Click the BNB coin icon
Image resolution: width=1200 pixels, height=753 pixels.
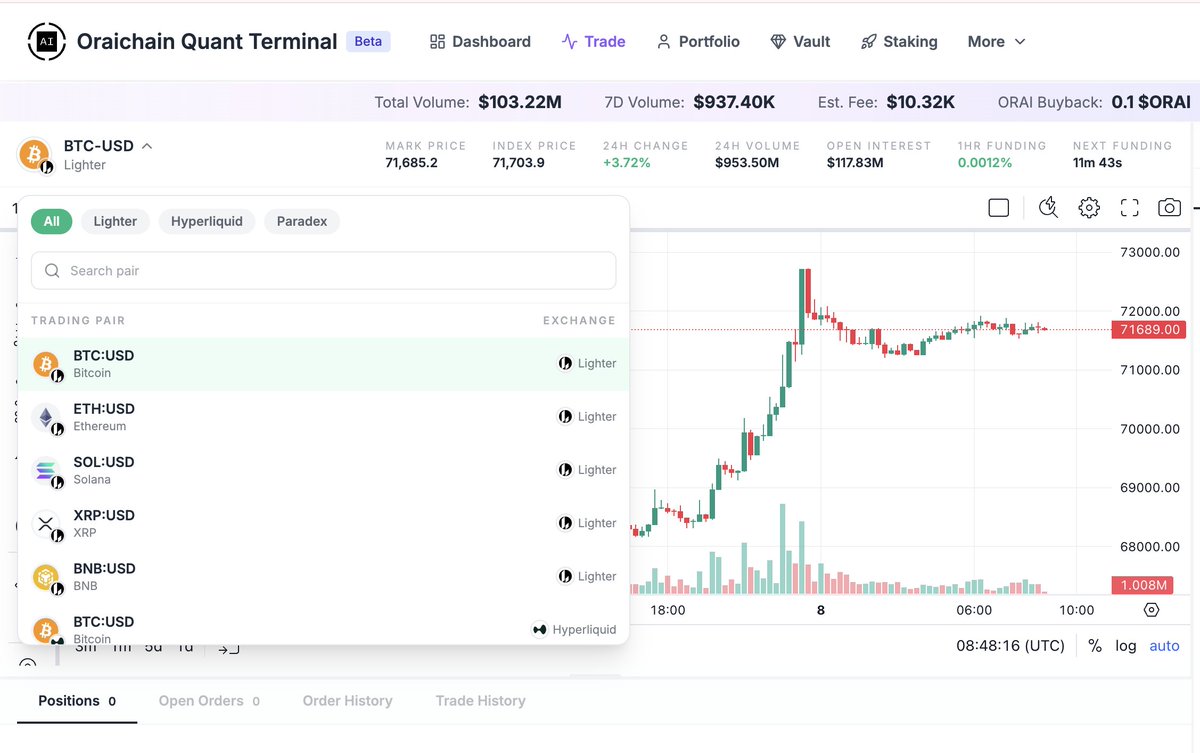(47, 576)
